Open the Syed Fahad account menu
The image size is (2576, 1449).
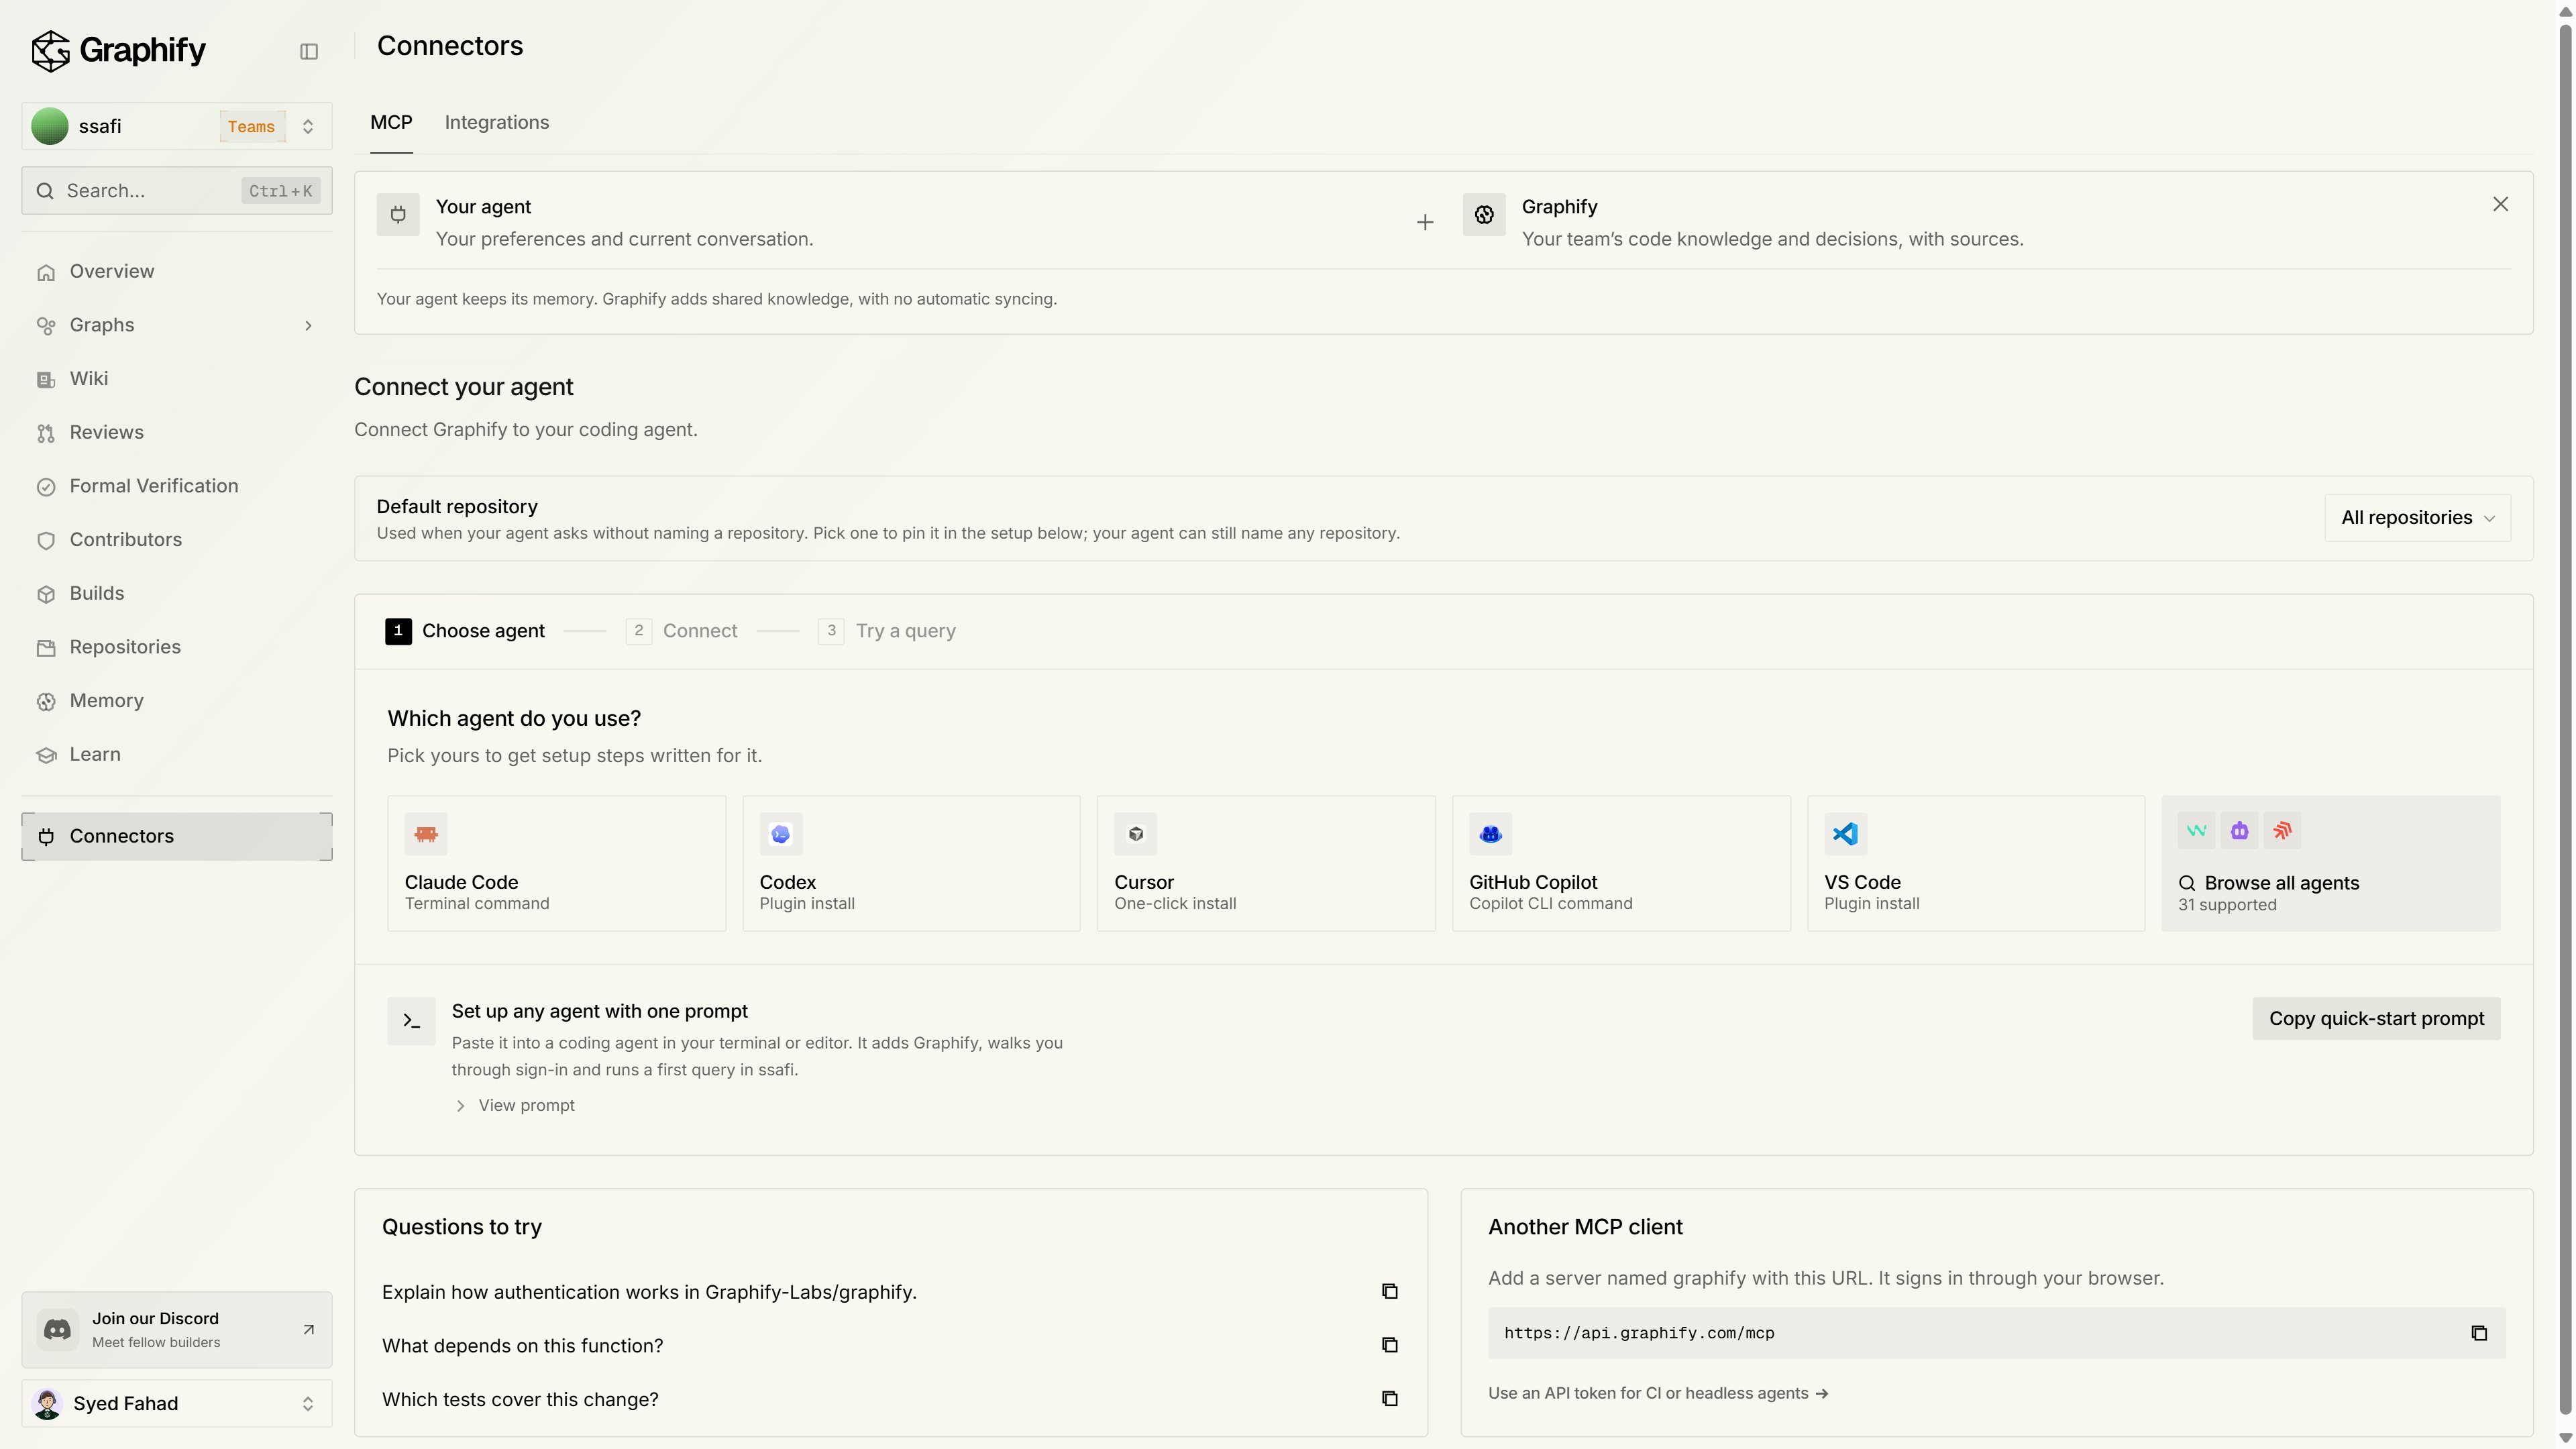coord(177,1403)
